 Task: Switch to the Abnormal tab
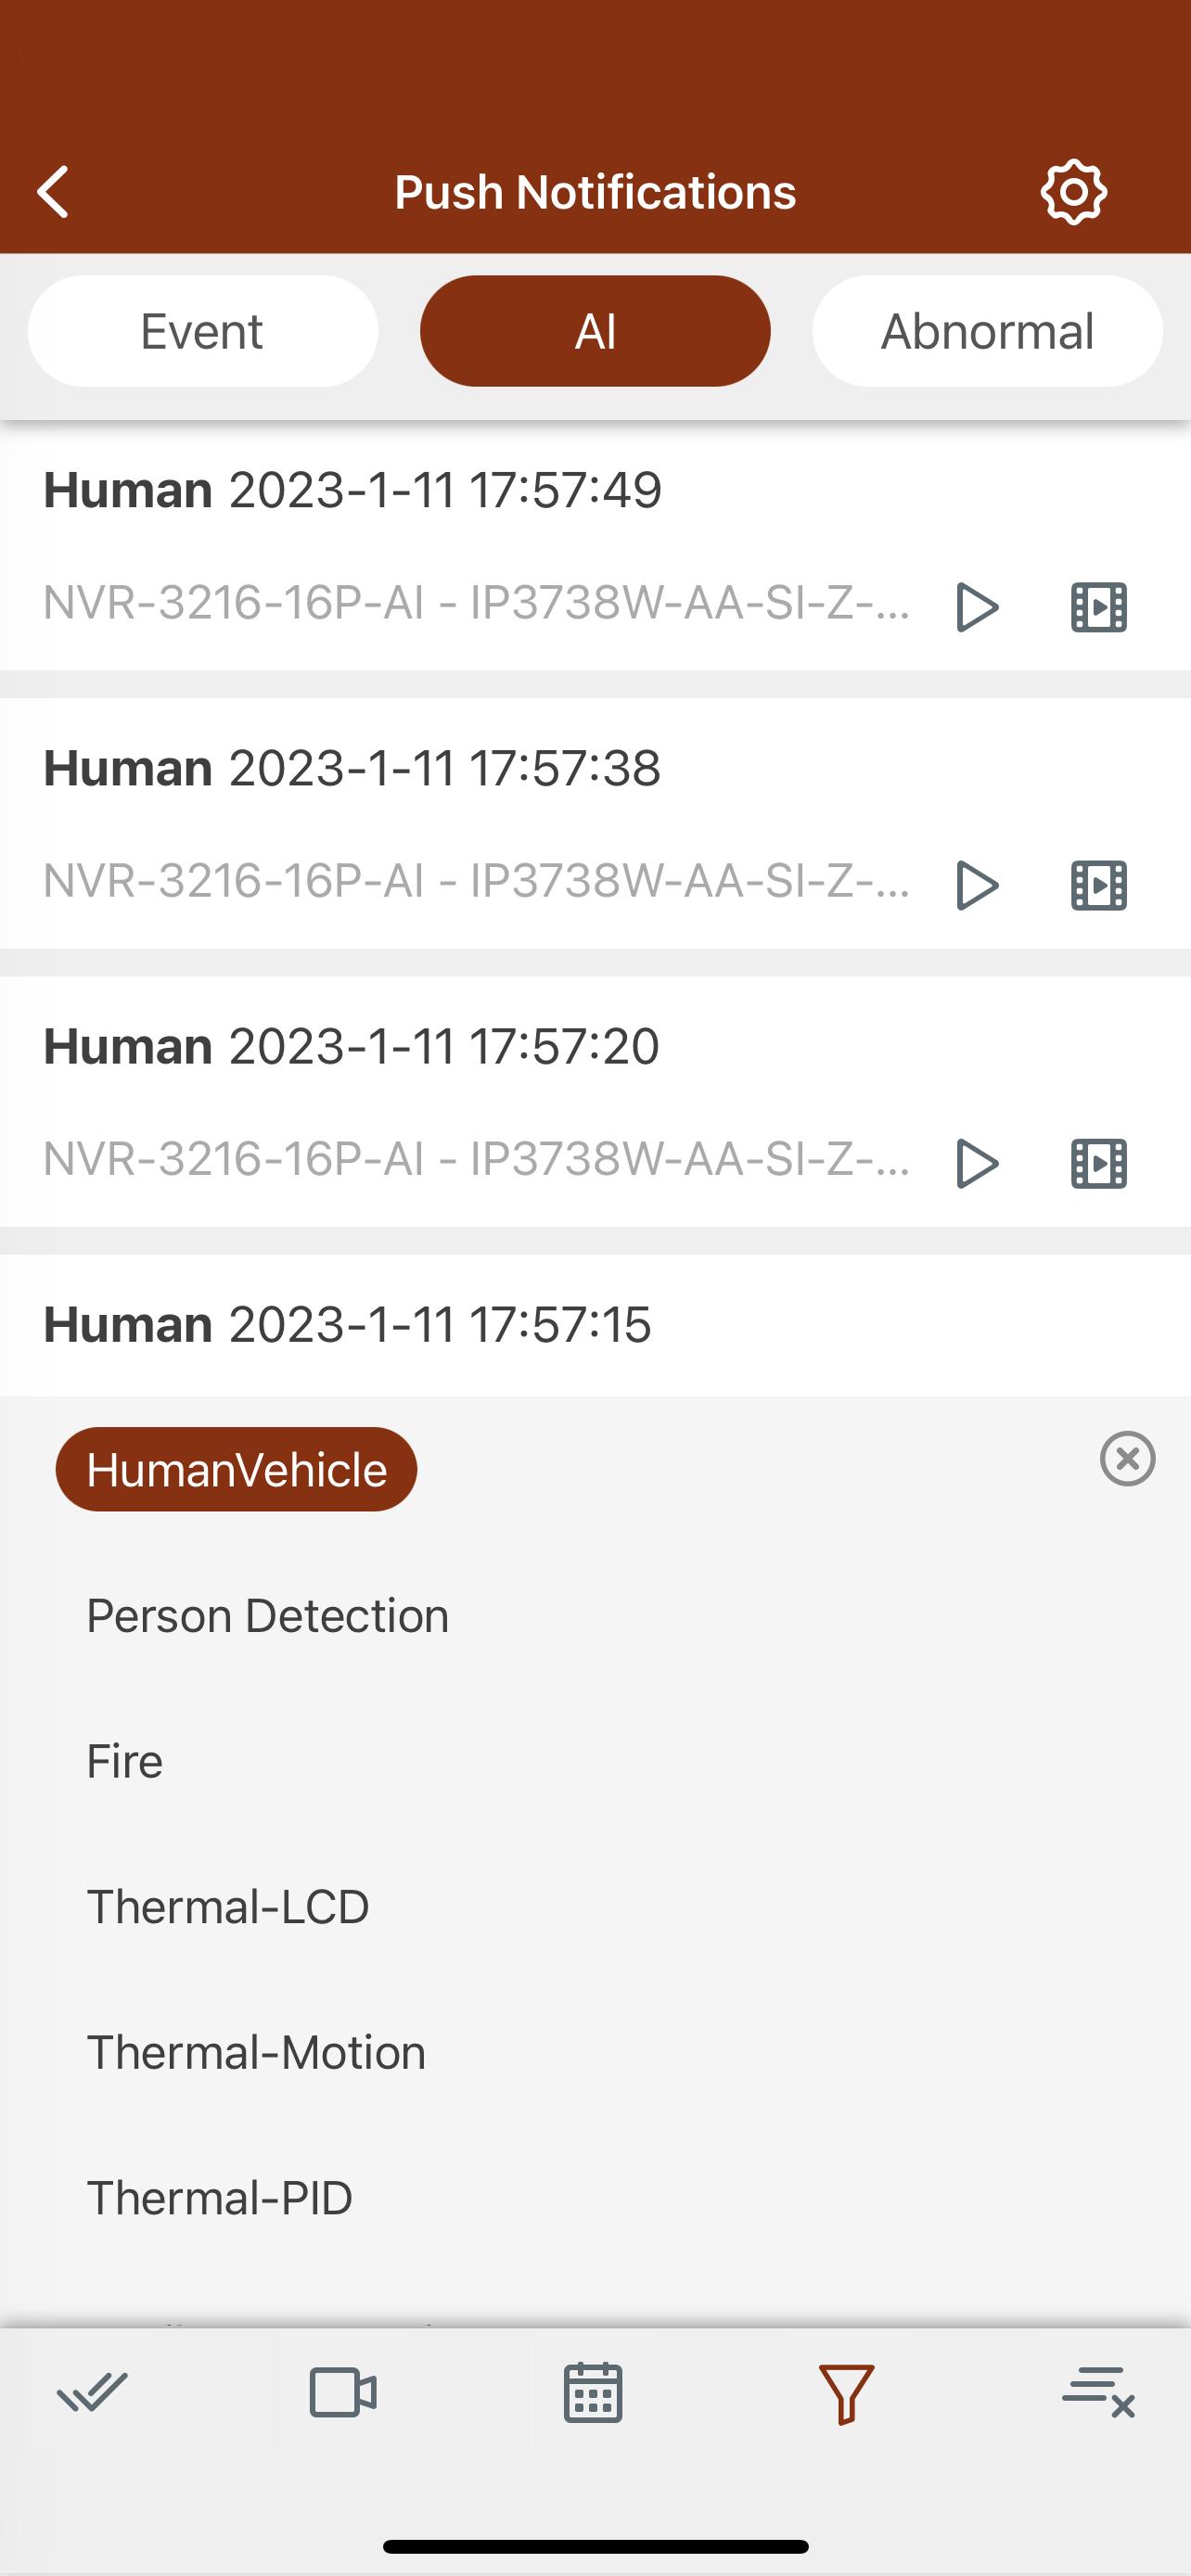(987, 331)
